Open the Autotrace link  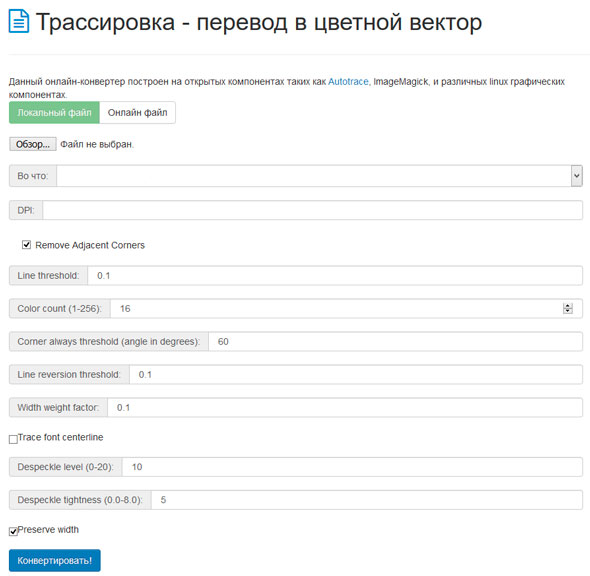point(348,82)
